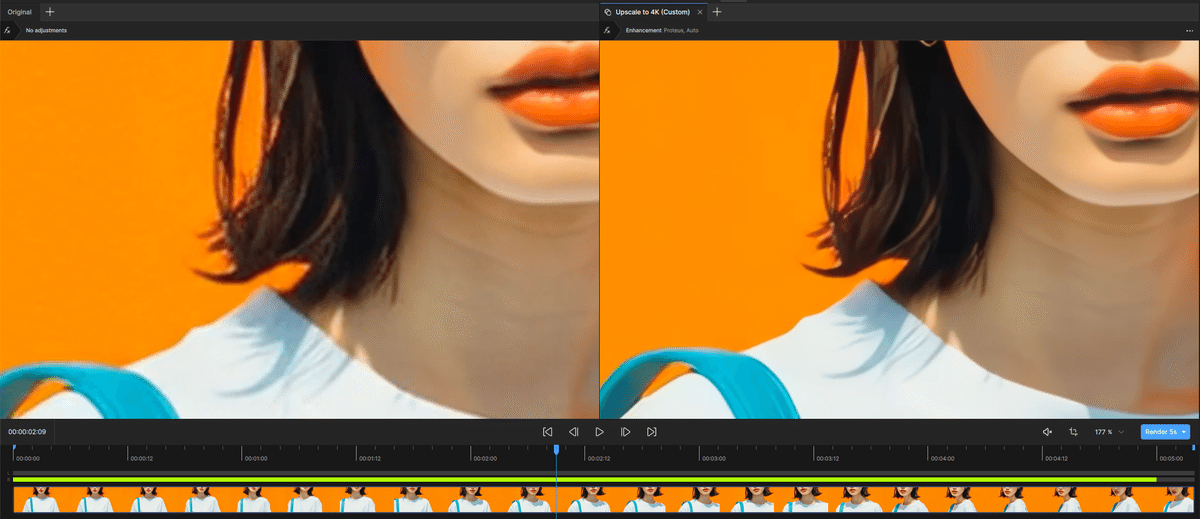Jump to the last frame of the clip
Screen dimensions: 1200x519
point(651,432)
